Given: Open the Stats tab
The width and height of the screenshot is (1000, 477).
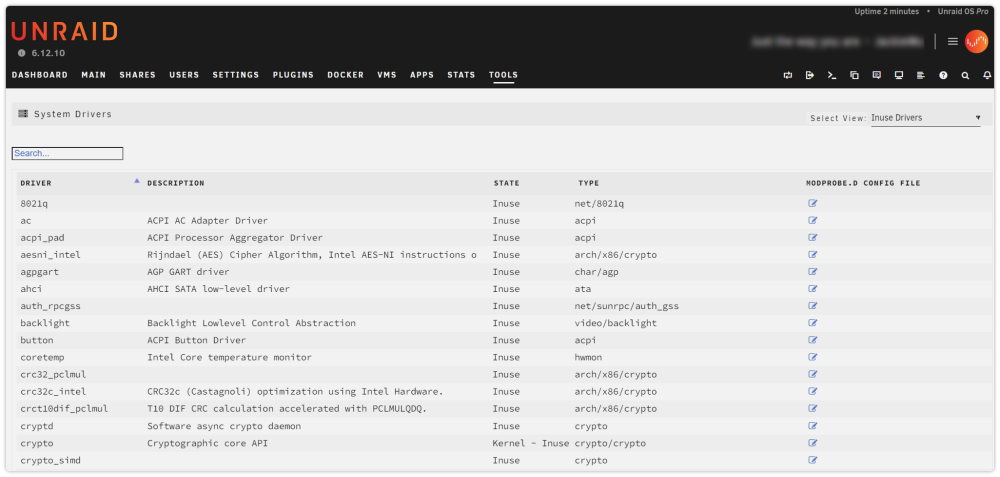Looking at the screenshot, I should pyautogui.click(x=461, y=75).
